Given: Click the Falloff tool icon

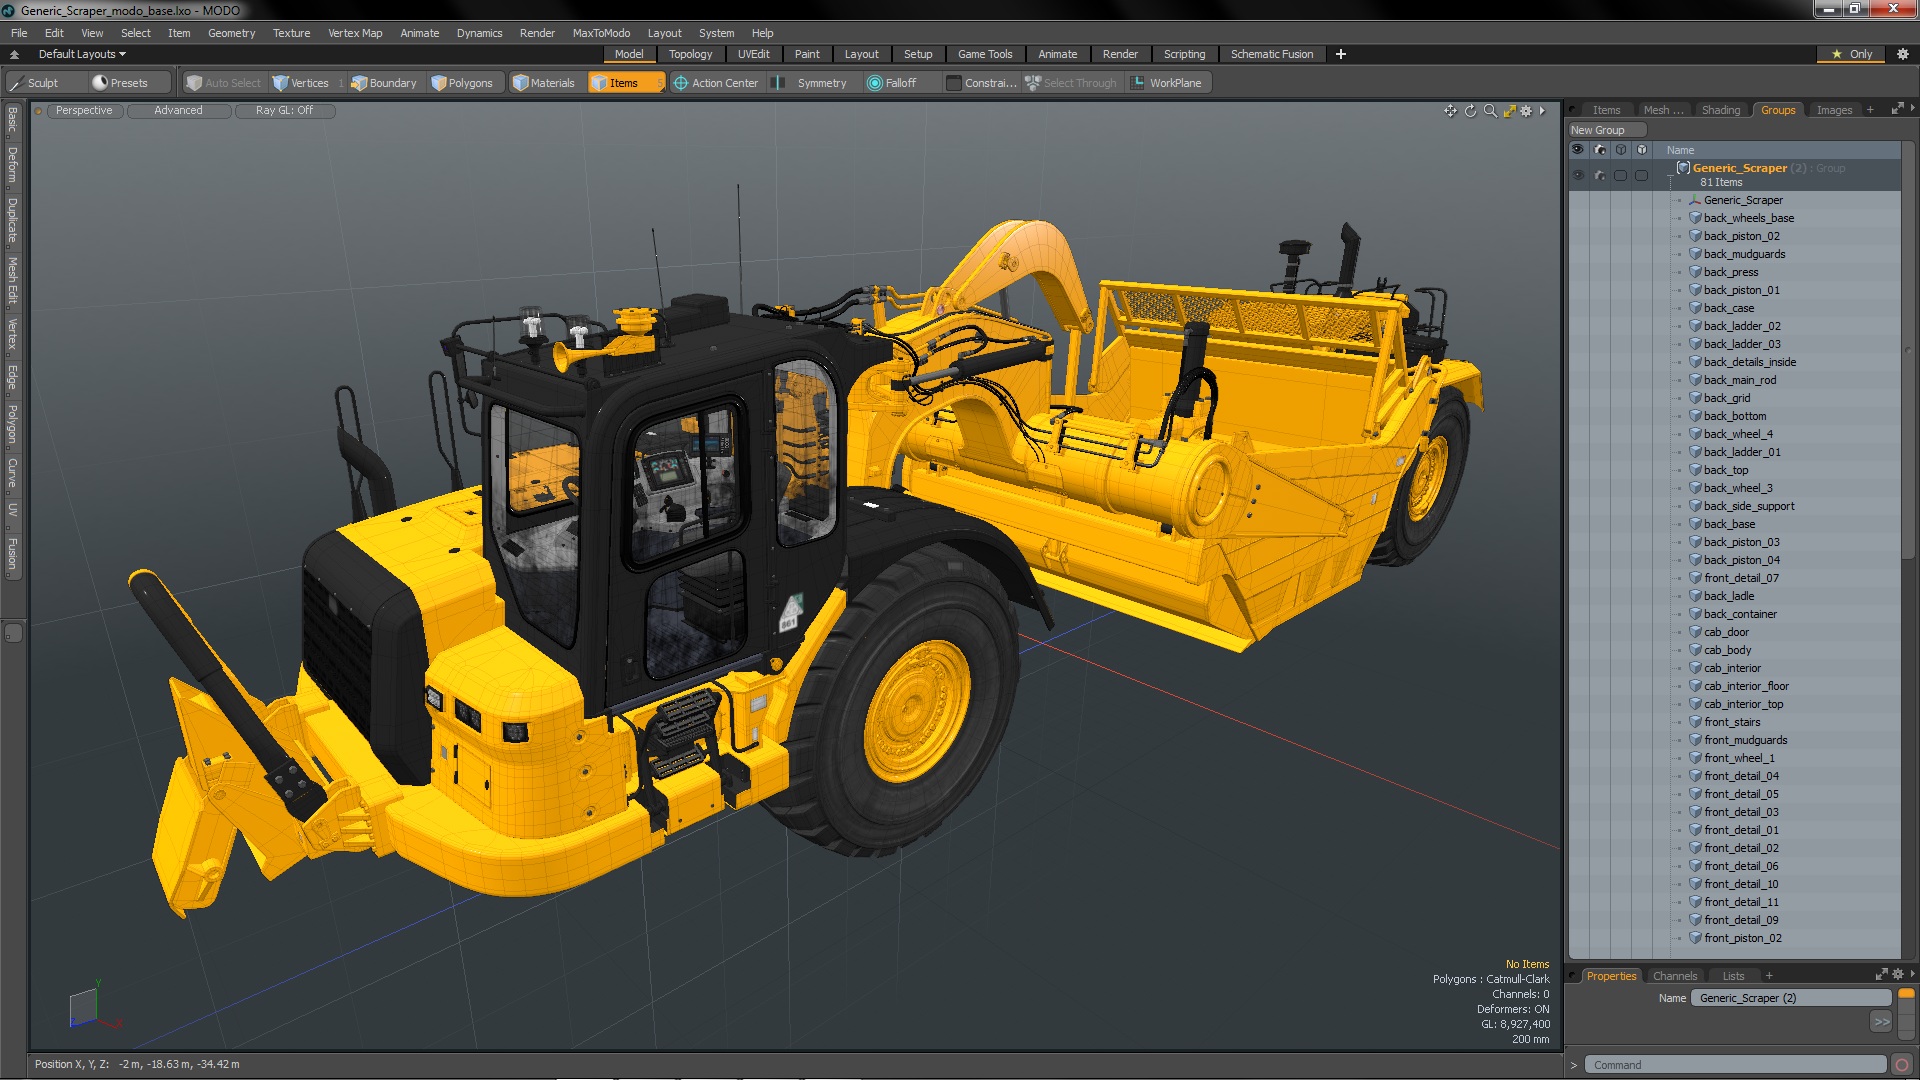Looking at the screenshot, I should click(x=874, y=82).
